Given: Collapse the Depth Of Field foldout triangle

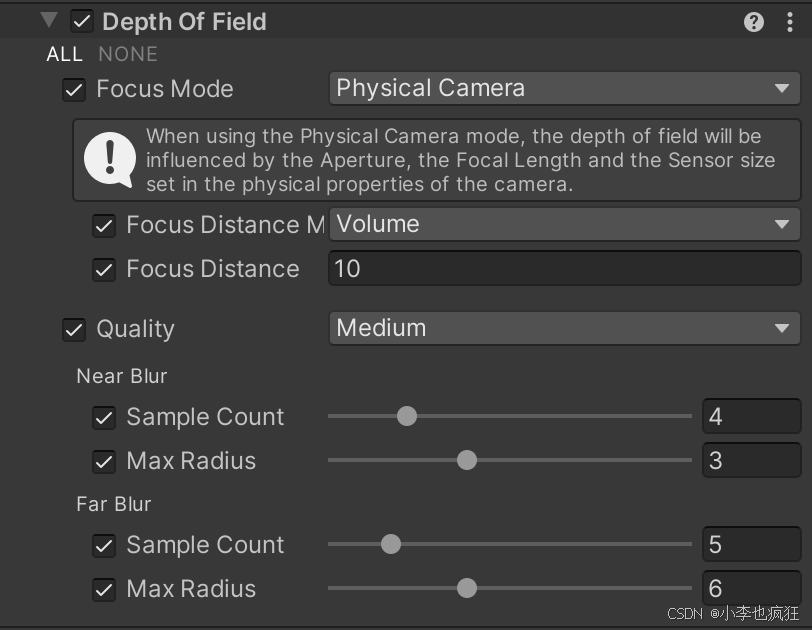Looking at the screenshot, I should click(x=47, y=20).
